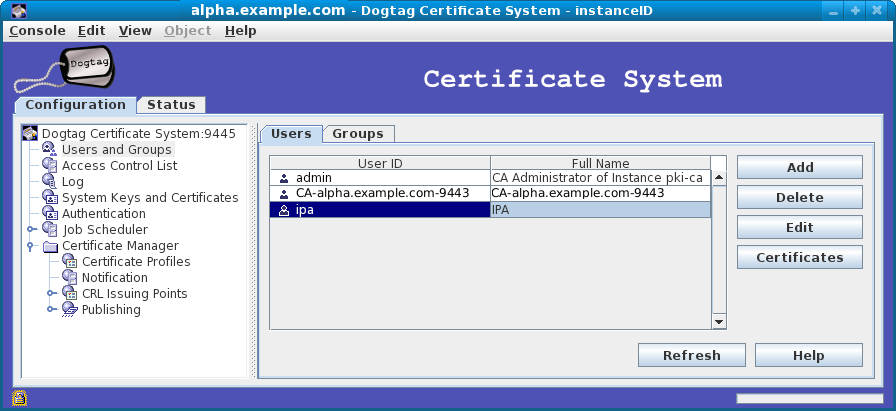Select the ipa user row

point(490,210)
